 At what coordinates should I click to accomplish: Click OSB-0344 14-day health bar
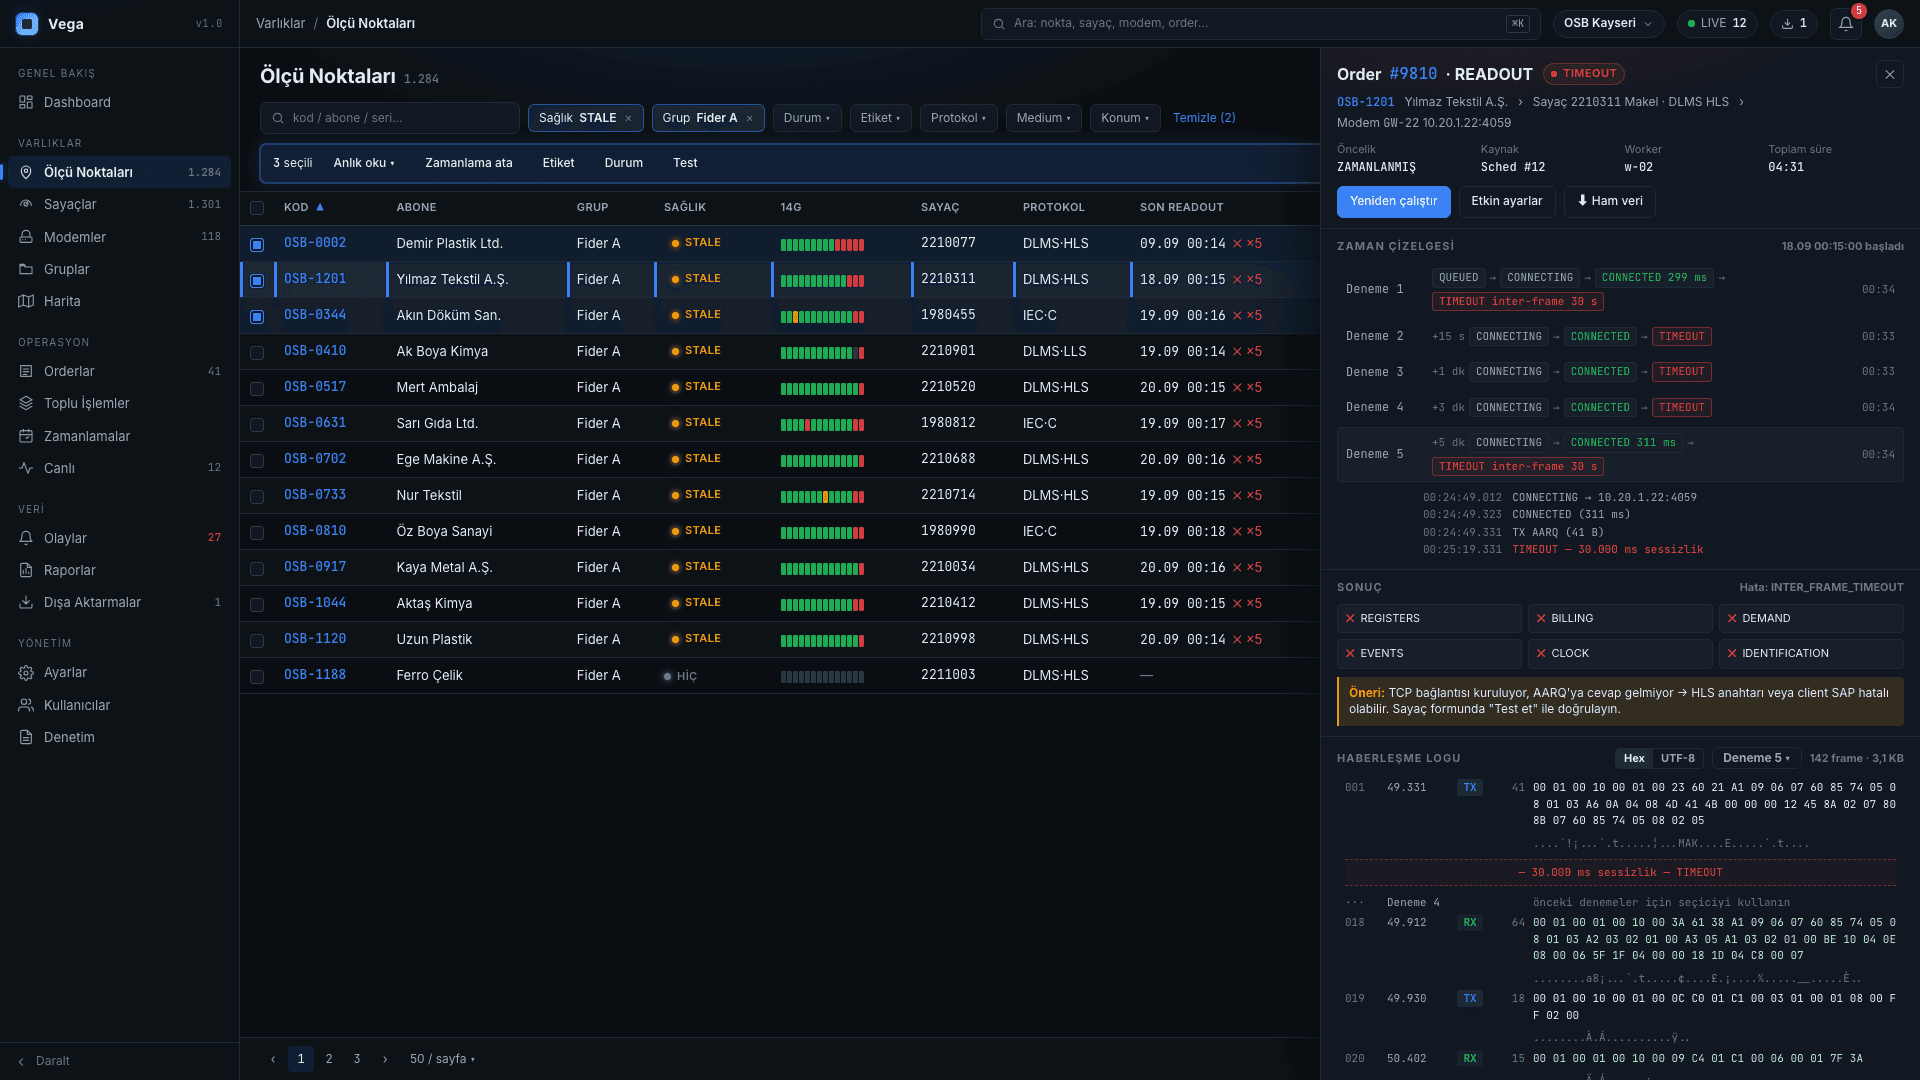[x=822, y=316]
